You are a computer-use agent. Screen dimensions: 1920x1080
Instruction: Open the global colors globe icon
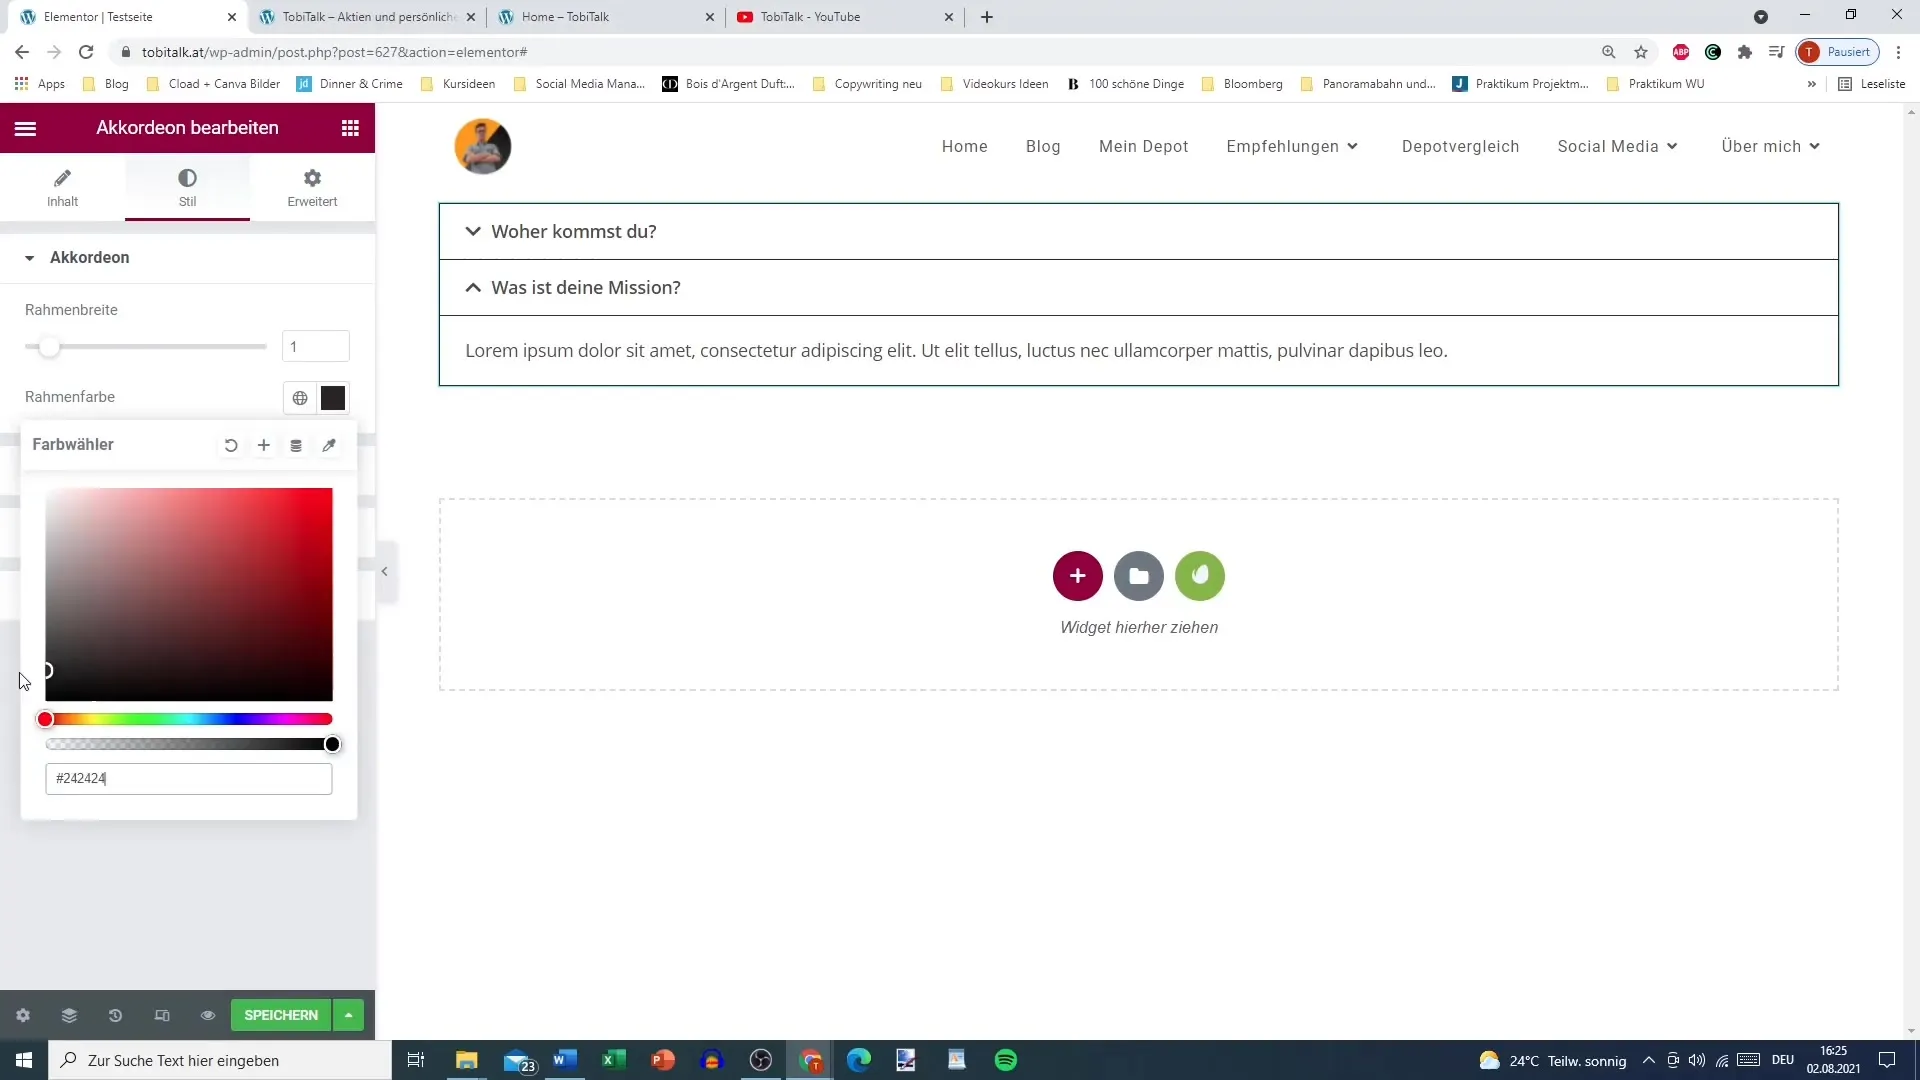pyautogui.click(x=300, y=398)
